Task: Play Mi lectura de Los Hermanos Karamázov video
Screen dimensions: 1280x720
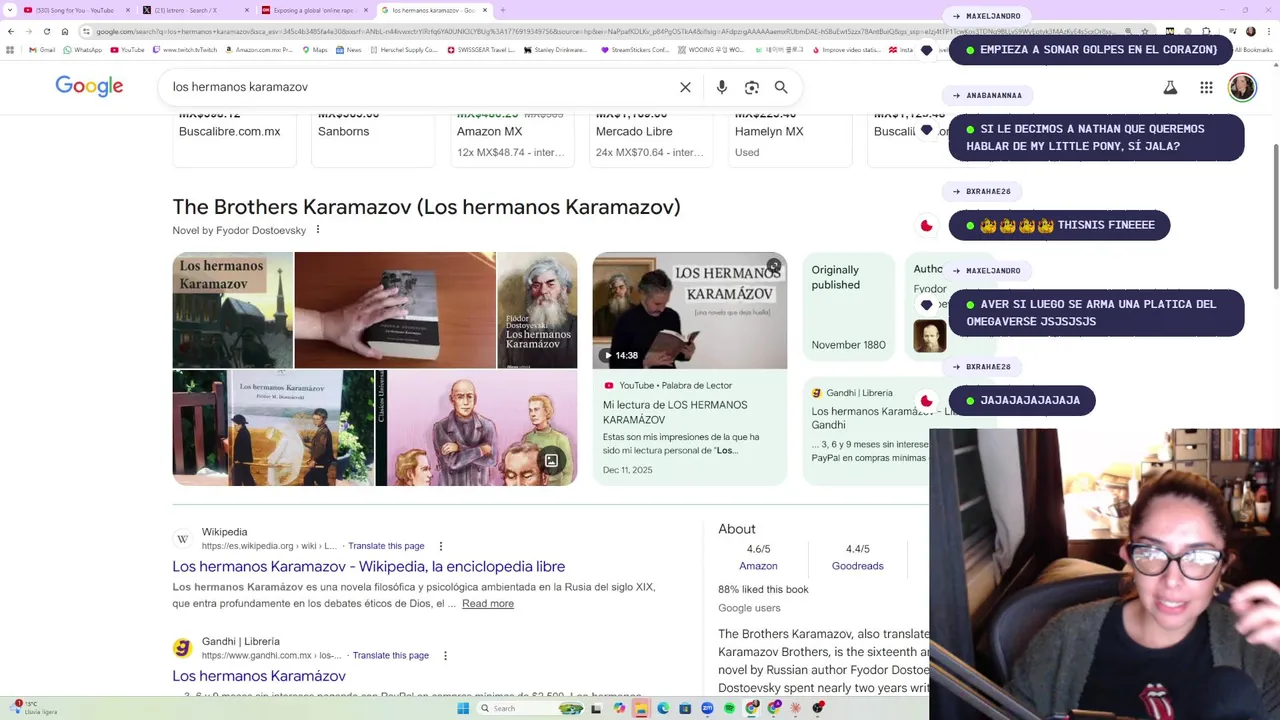Action: [690, 310]
